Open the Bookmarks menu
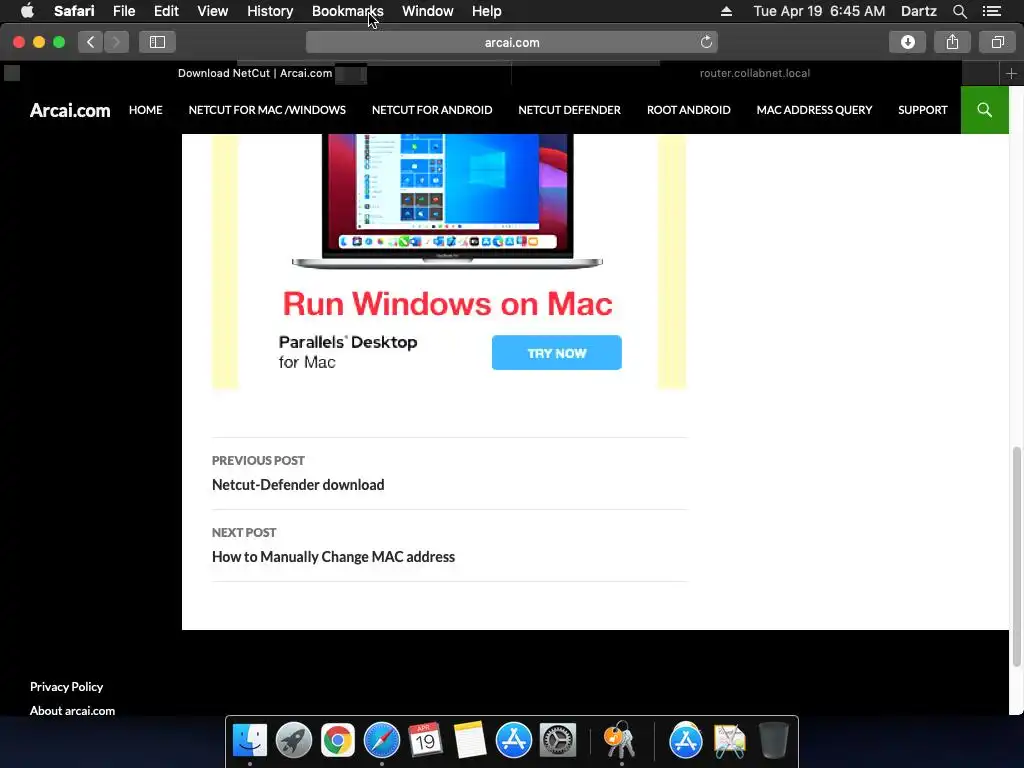This screenshot has height=768, width=1024. [347, 11]
